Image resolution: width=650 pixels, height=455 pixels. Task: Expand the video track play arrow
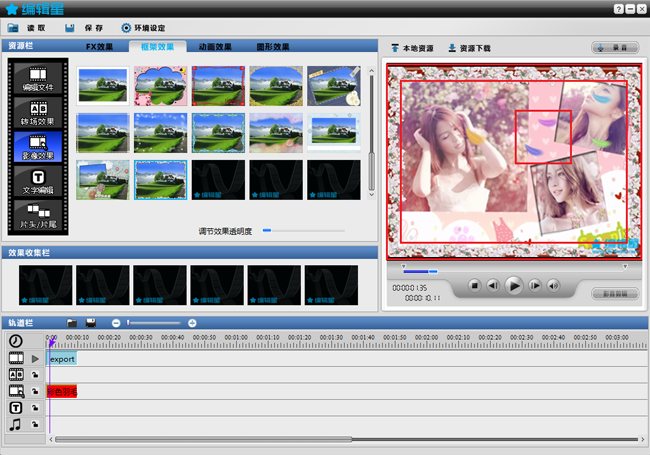coord(36,358)
